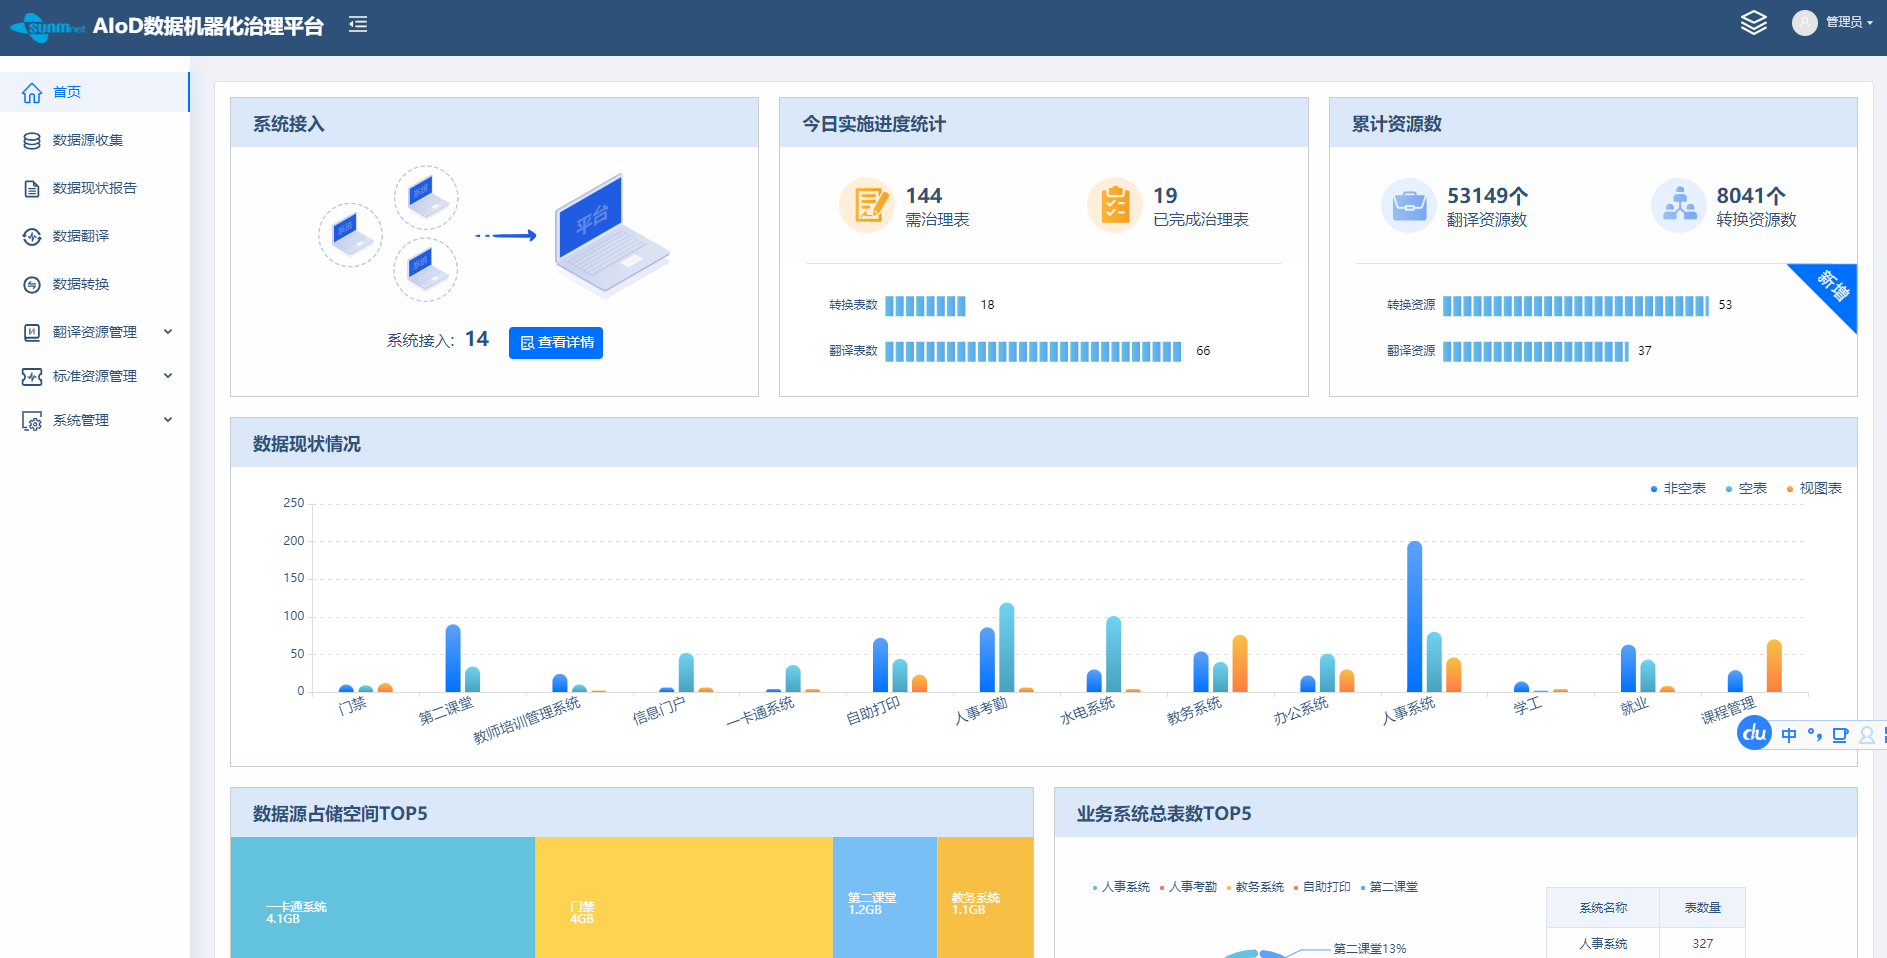Toggle the 视图表 legend series
Screen dimensions: 1887x958
(1814, 489)
